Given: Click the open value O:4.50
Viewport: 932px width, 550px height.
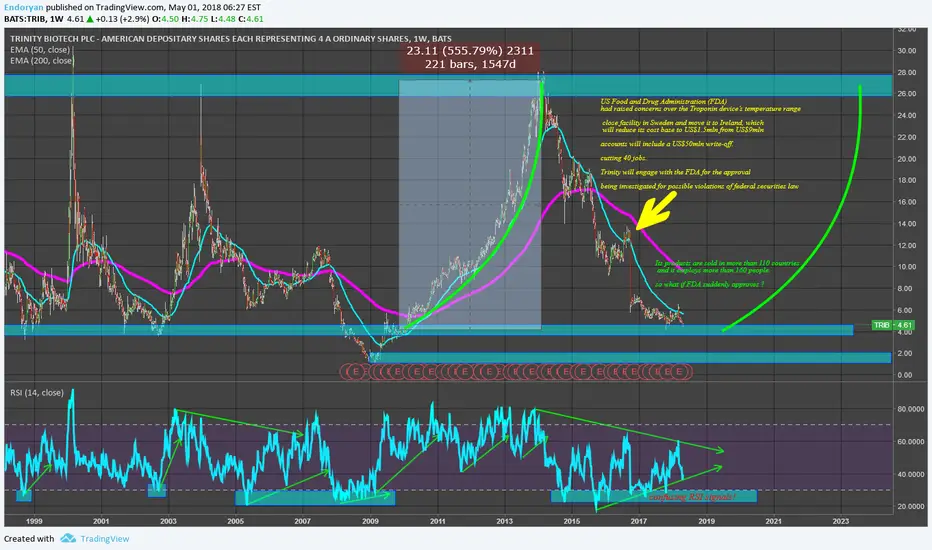Looking at the screenshot, I should [165, 19].
